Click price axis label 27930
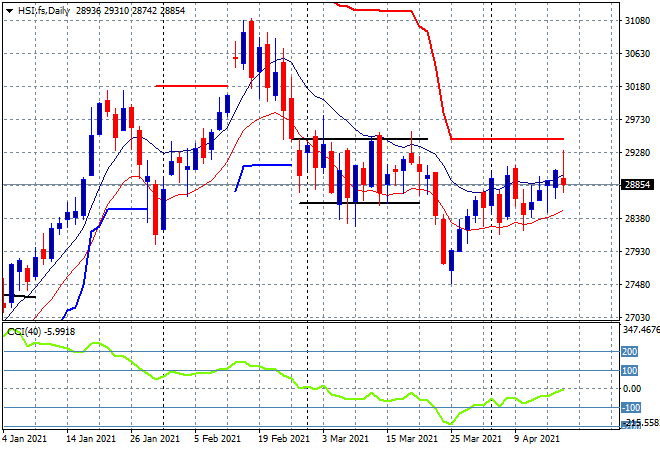 pyautogui.click(x=638, y=251)
